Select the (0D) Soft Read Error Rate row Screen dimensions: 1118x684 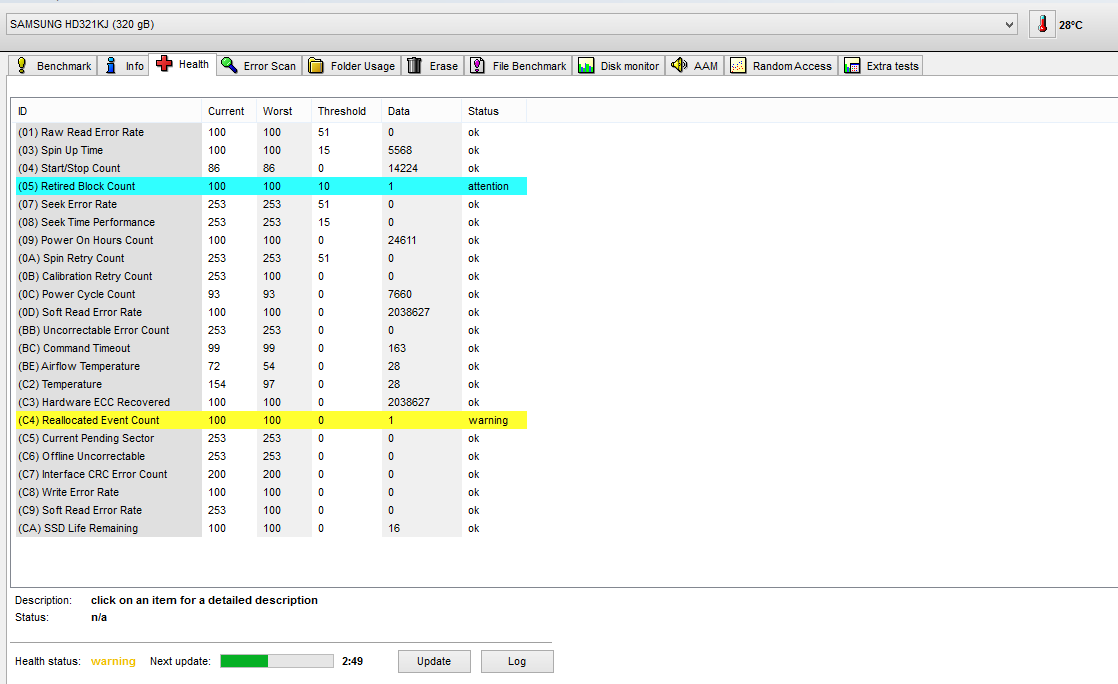[272, 312]
